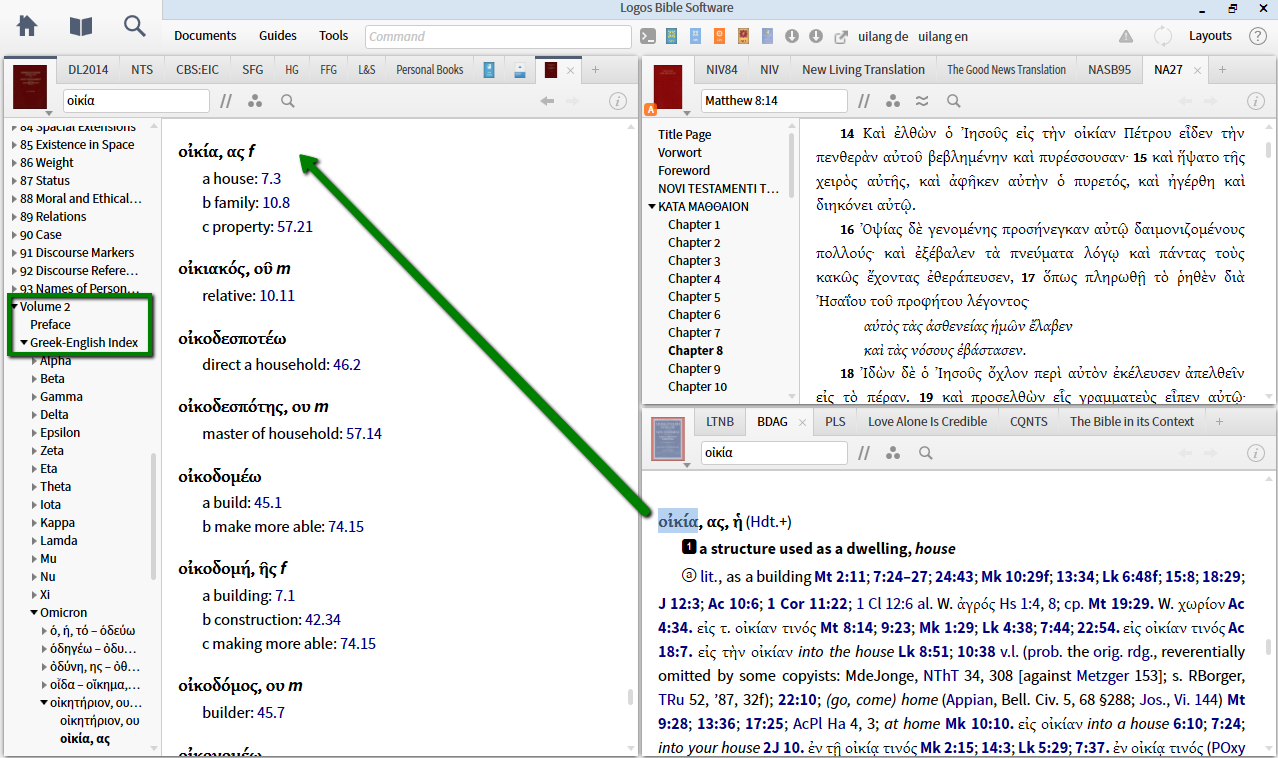Open the Help question mark icon
This screenshot has height=758, width=1278.
1258,36
